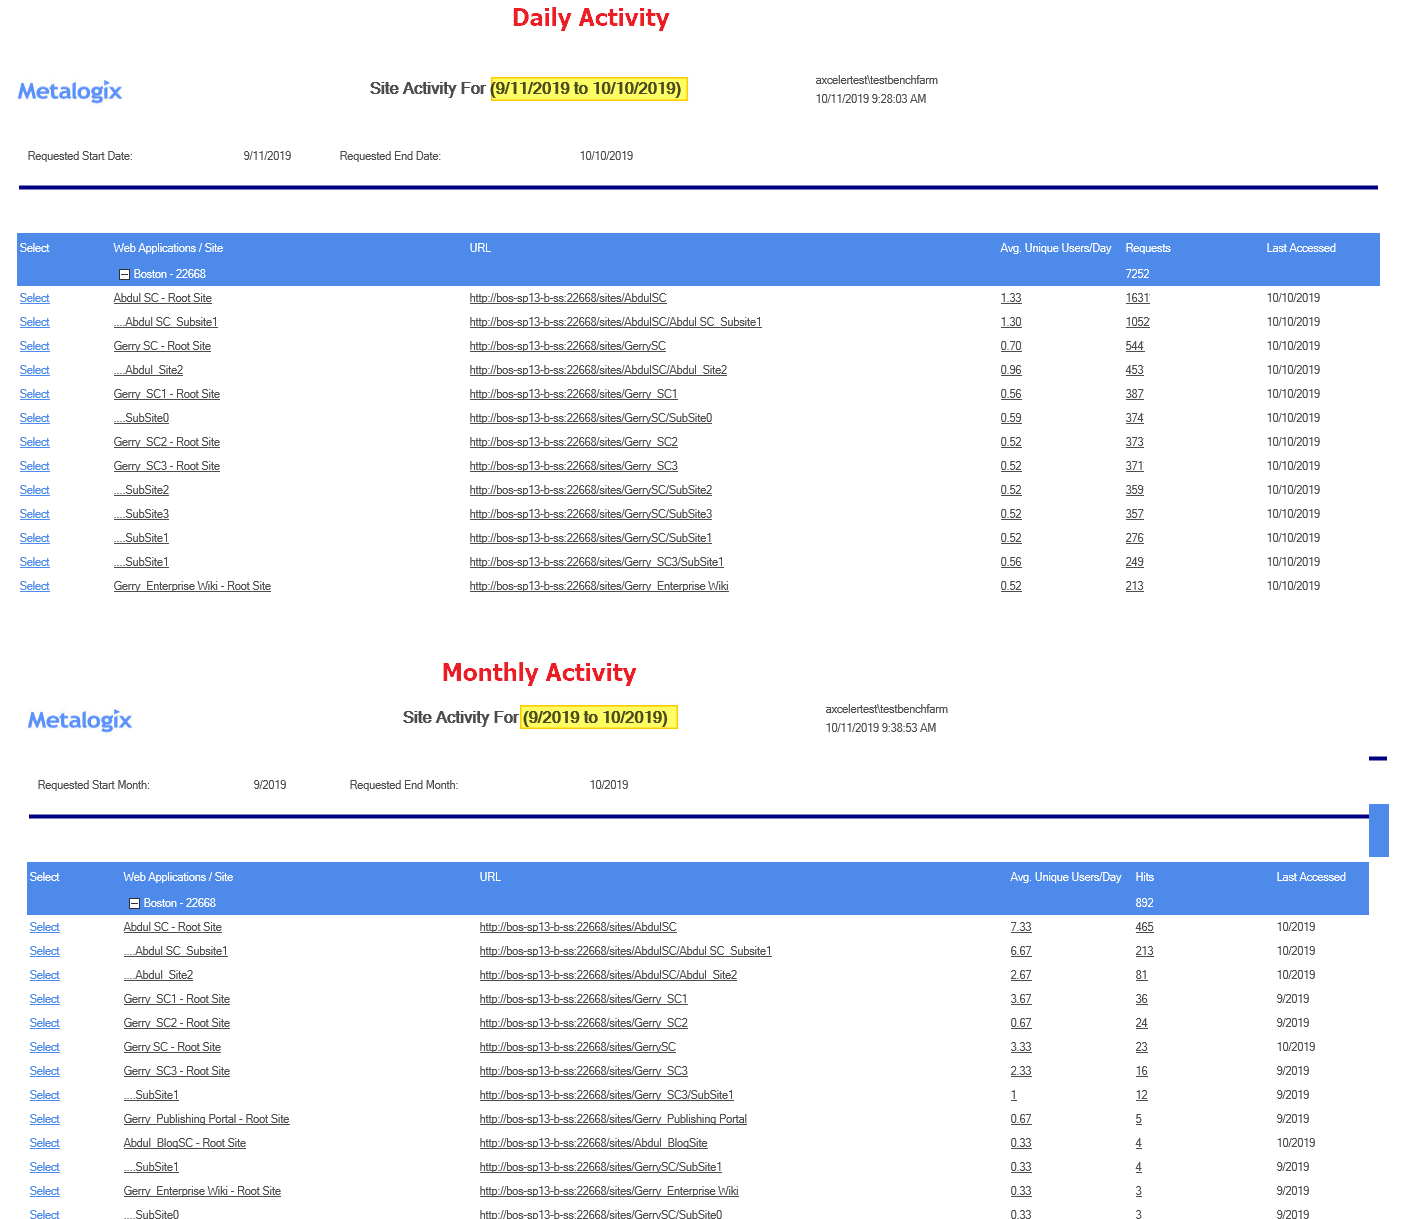This screenshot has width=1423, height=1219.
Task: Click the highlighted 9/11/2019 to 10/10/2019 date range
Action: [588, 88]
